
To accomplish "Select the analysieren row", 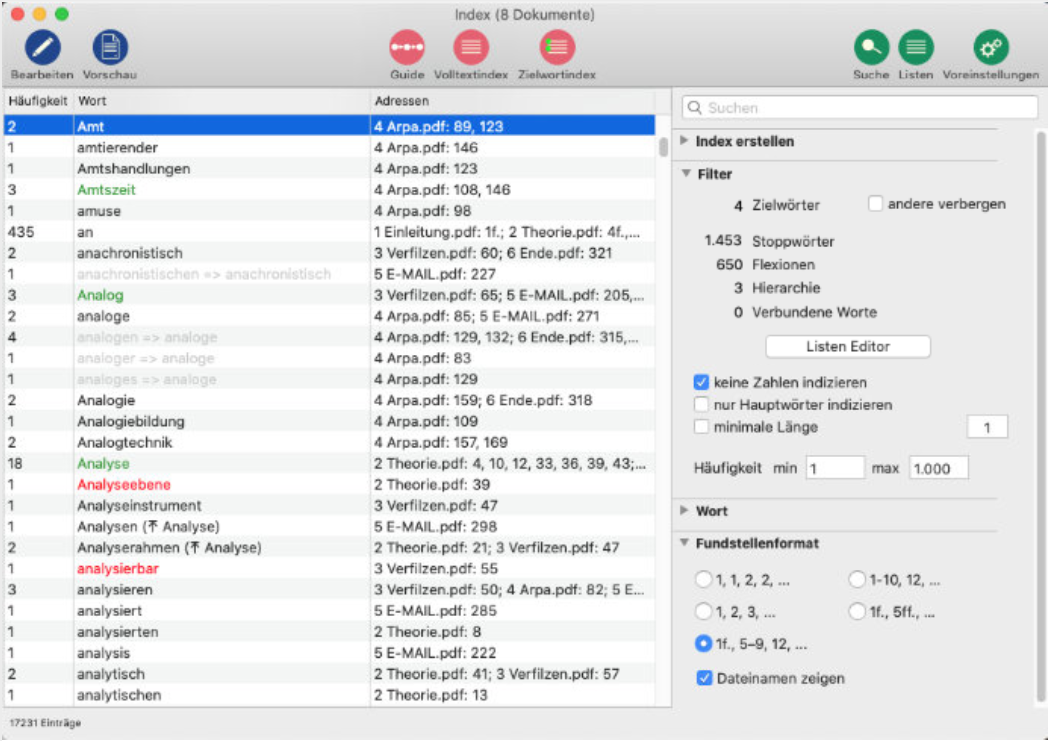I will click(329, 589).
